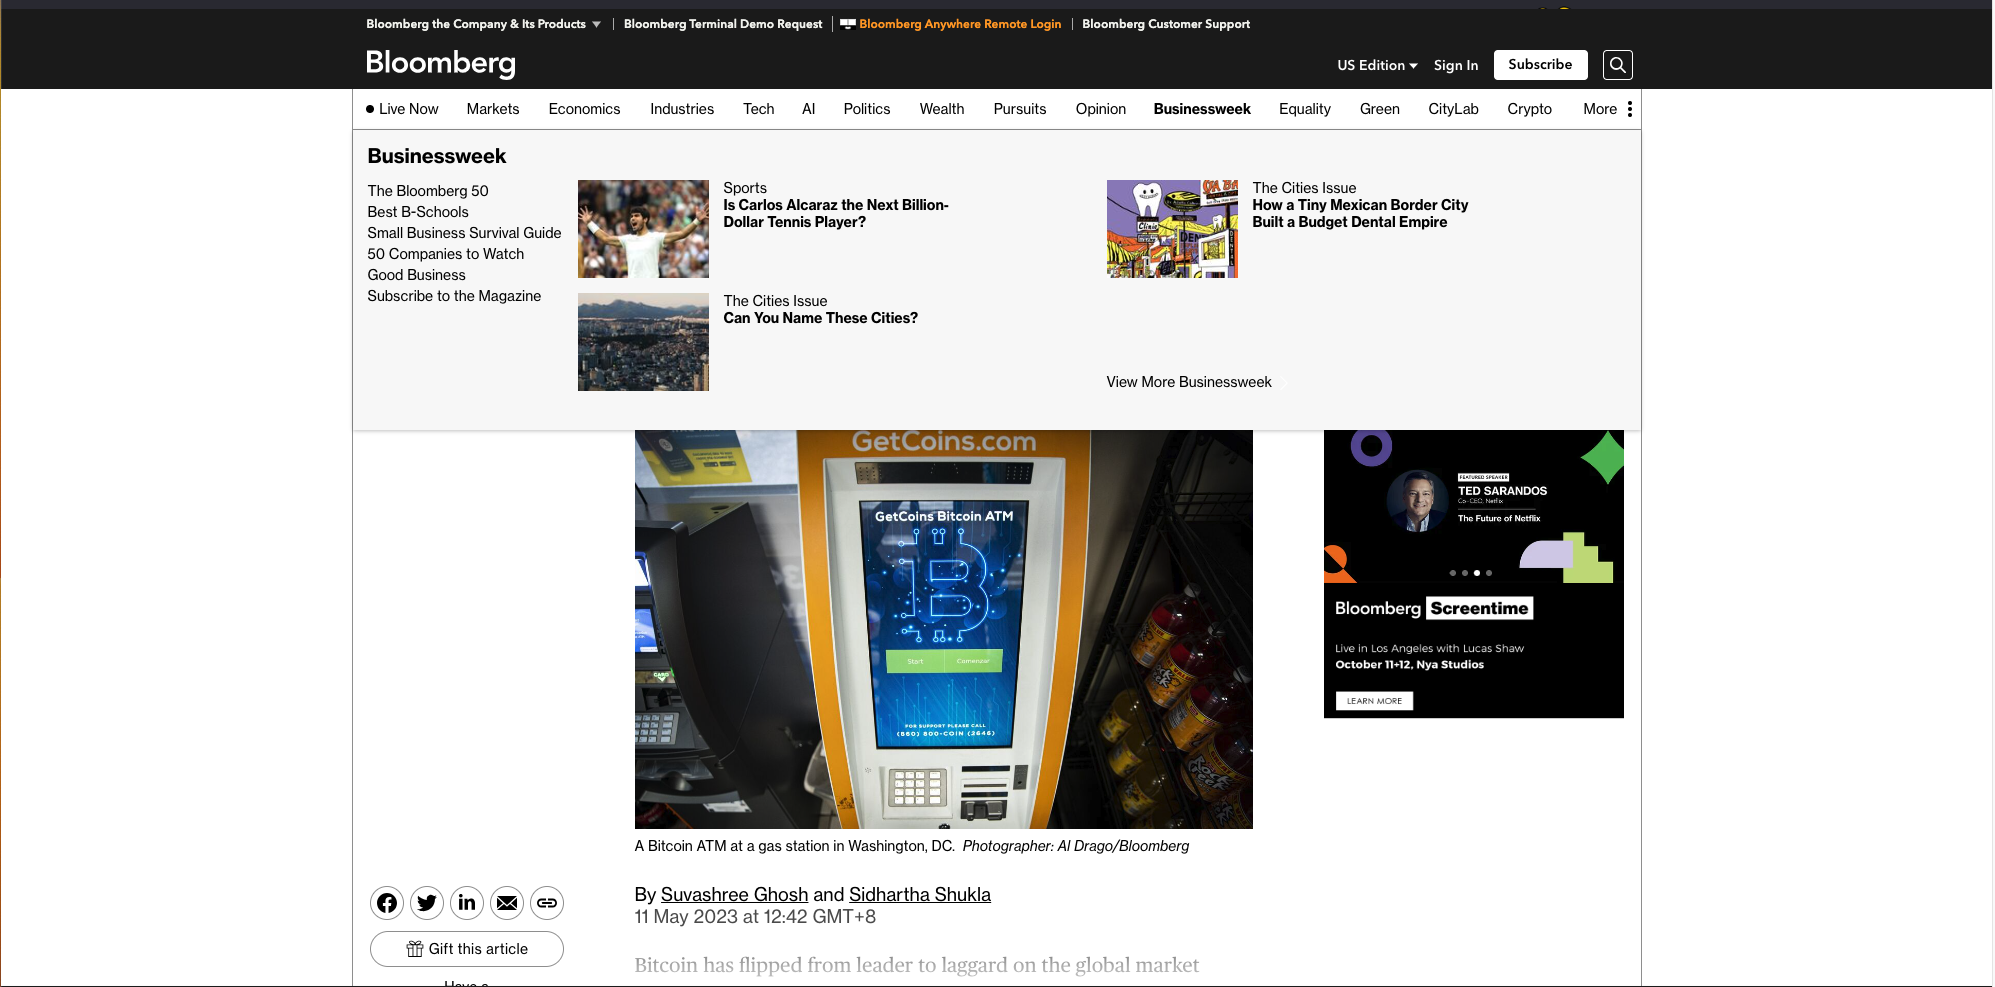1995x987 pixels.
Task: Open Bloomberg Customer Support link
Action: click(1166, 24)
